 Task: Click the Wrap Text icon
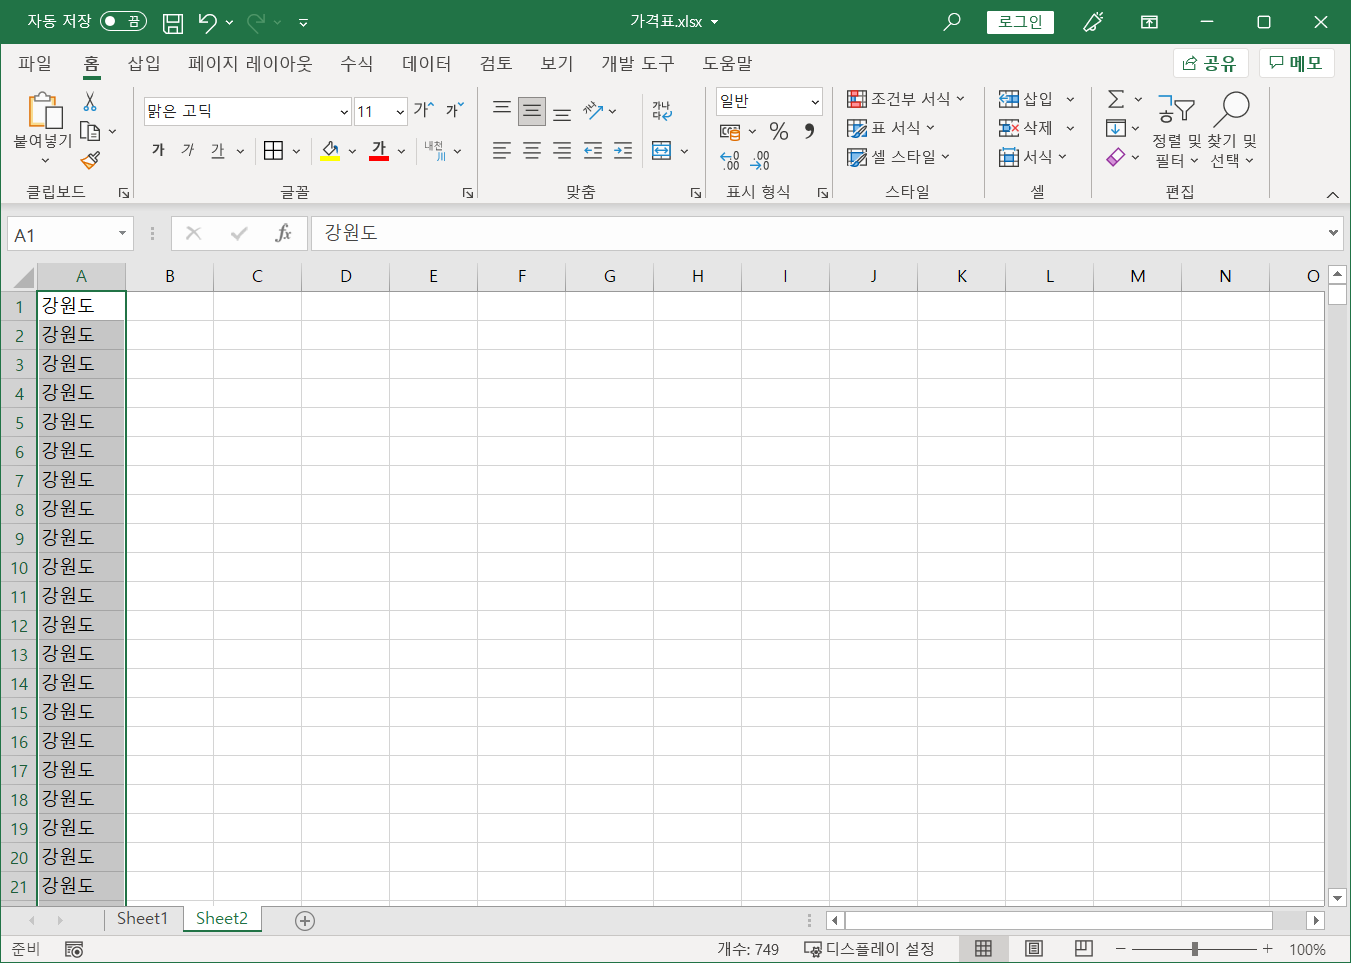pos(662,110)
